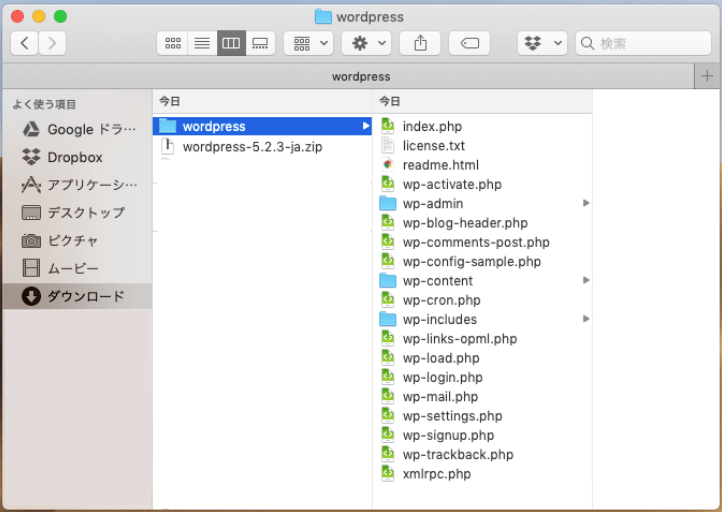Click the index.php file icon
The width and height of the screenshot is (722, 512).
[388, 125]
